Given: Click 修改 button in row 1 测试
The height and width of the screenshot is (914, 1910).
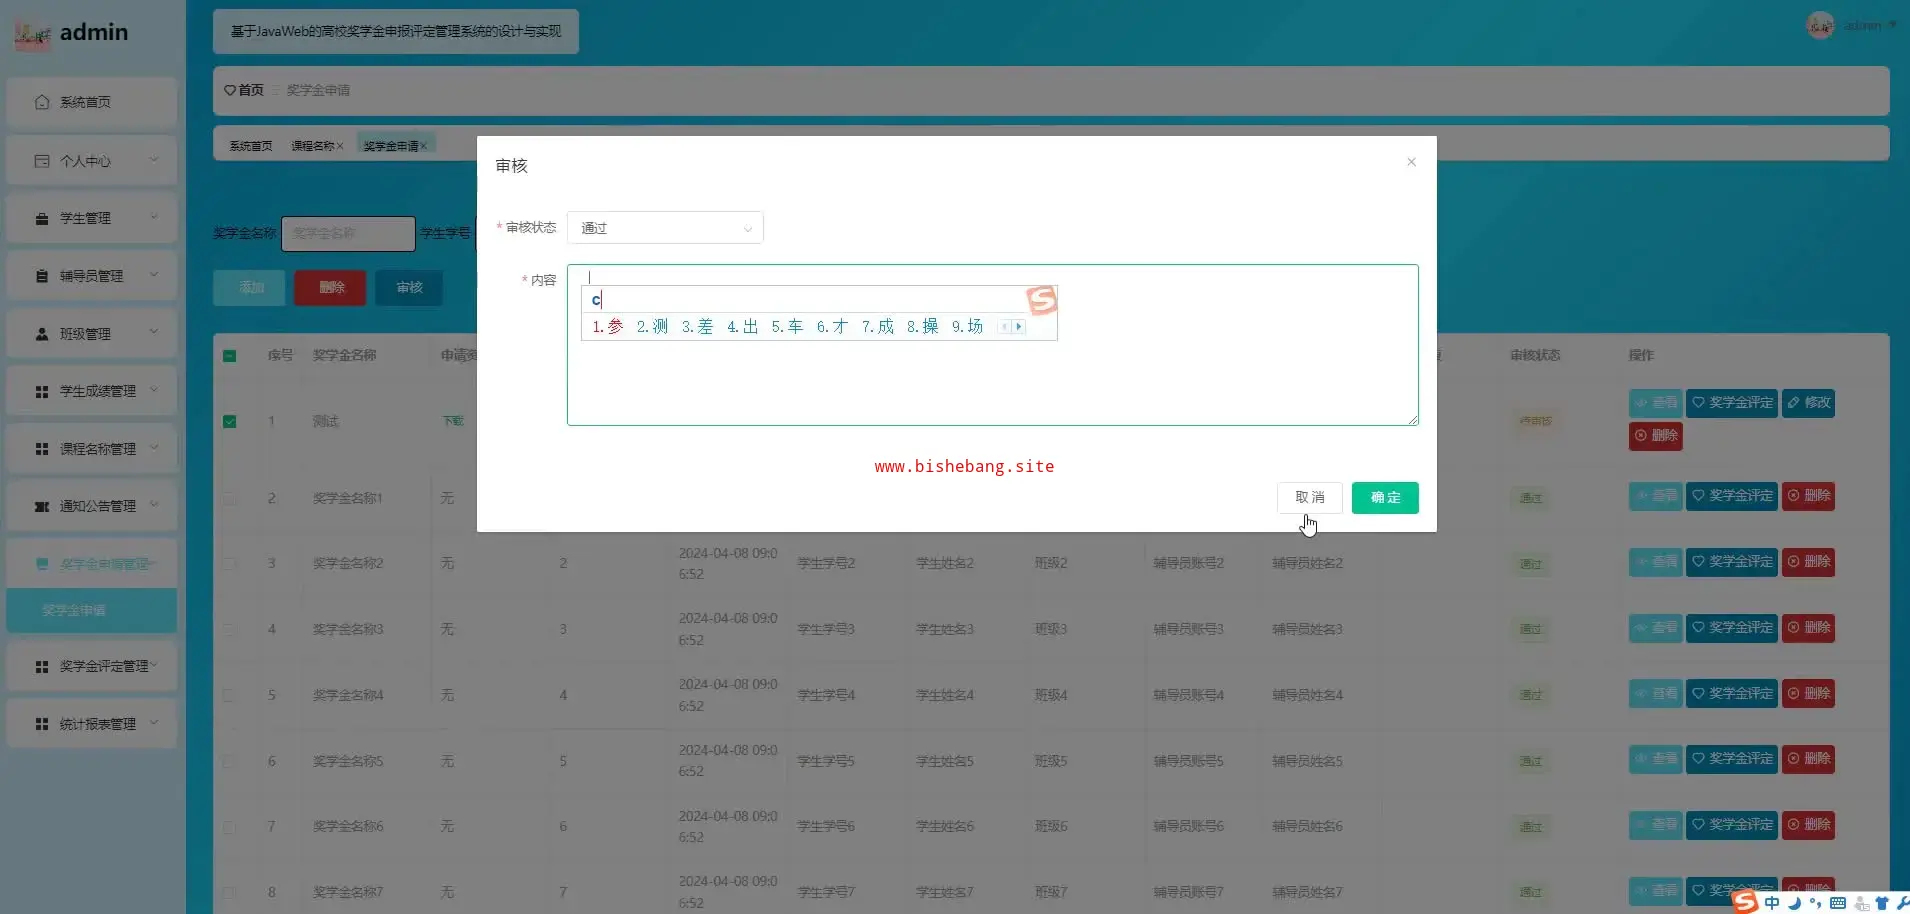Looking at the screenshot, I should click(1808, 403).
